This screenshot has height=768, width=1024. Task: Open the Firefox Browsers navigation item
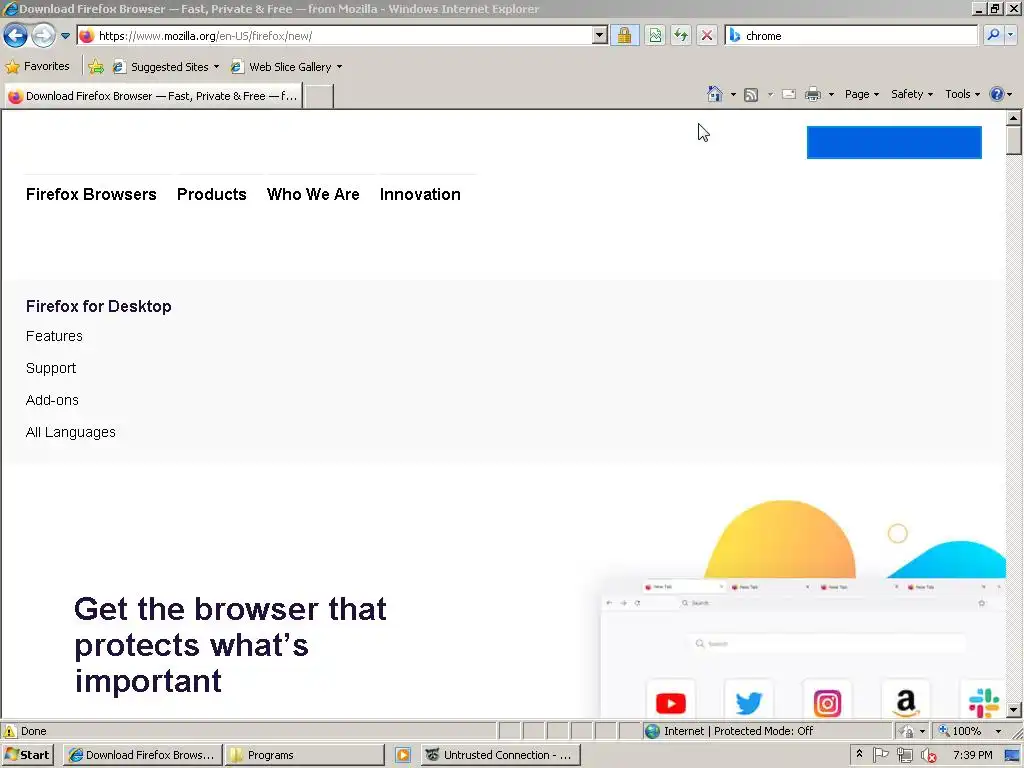coord(91,195)
